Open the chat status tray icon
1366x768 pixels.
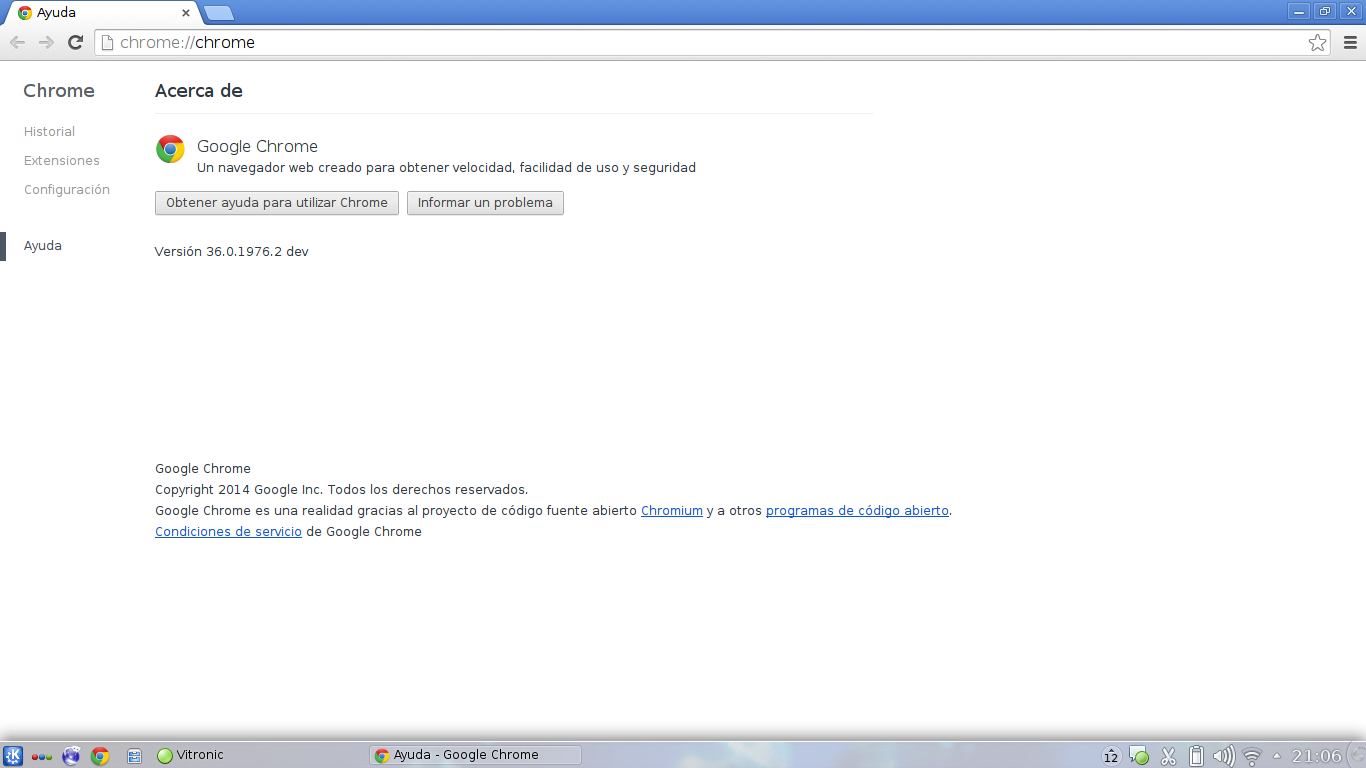click(1139, 756)
